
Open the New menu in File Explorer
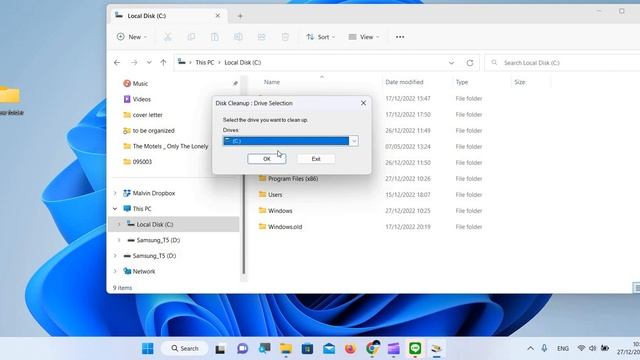point(131,37)
